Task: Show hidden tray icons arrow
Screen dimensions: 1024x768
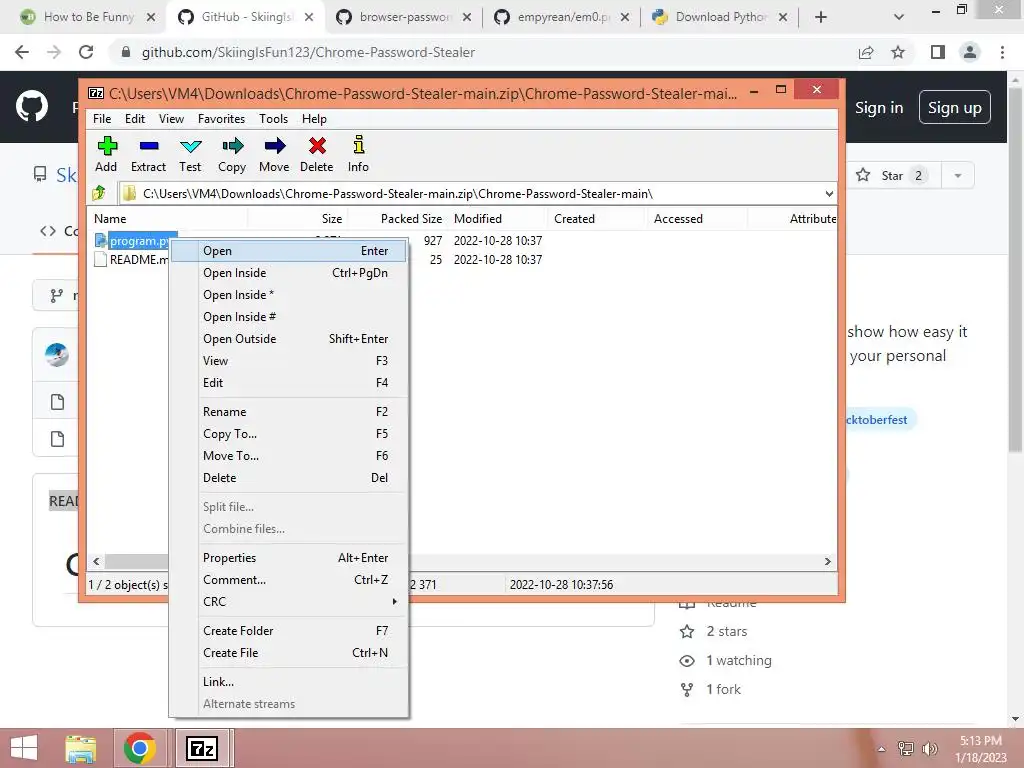Action: point(882,749)
